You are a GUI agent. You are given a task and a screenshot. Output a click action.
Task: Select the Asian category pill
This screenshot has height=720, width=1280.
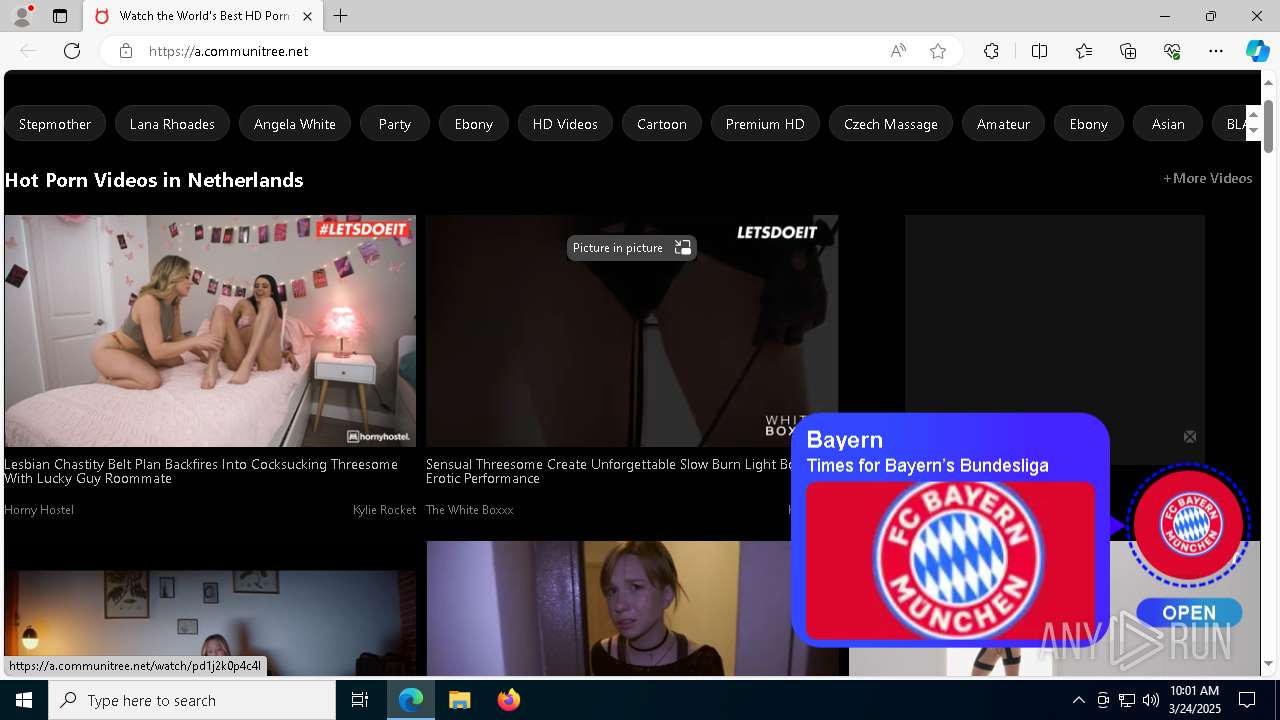pyautogui.click(x=1168, y=124)
